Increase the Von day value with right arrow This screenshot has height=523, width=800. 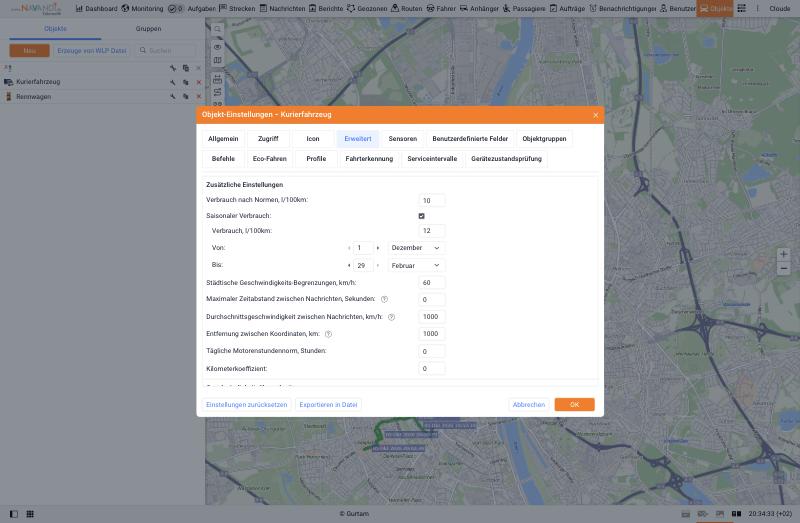[x=378, y=248]
